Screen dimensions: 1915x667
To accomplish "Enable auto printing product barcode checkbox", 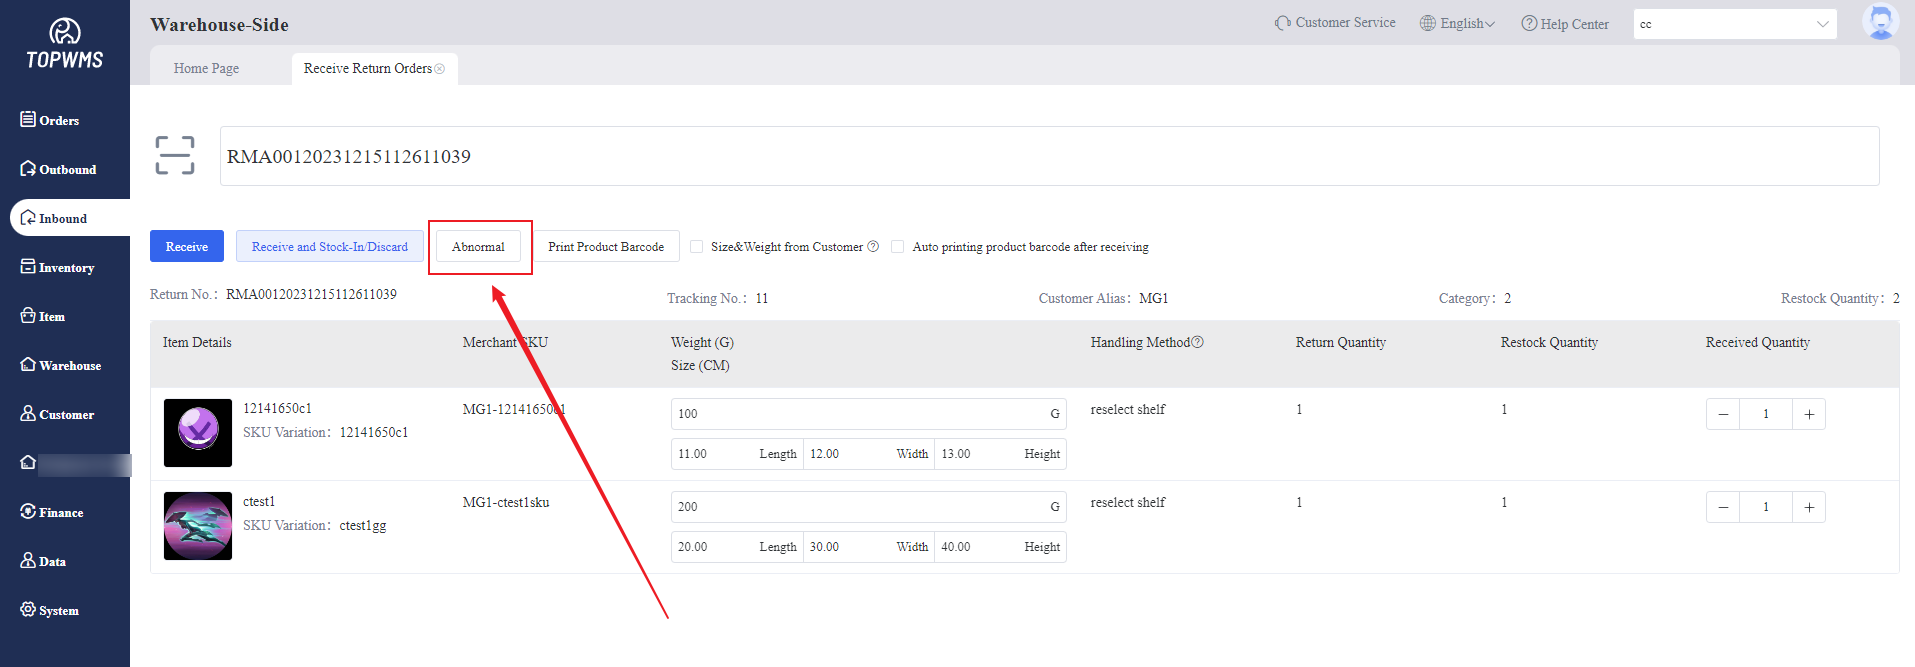I will pos(898,247).
